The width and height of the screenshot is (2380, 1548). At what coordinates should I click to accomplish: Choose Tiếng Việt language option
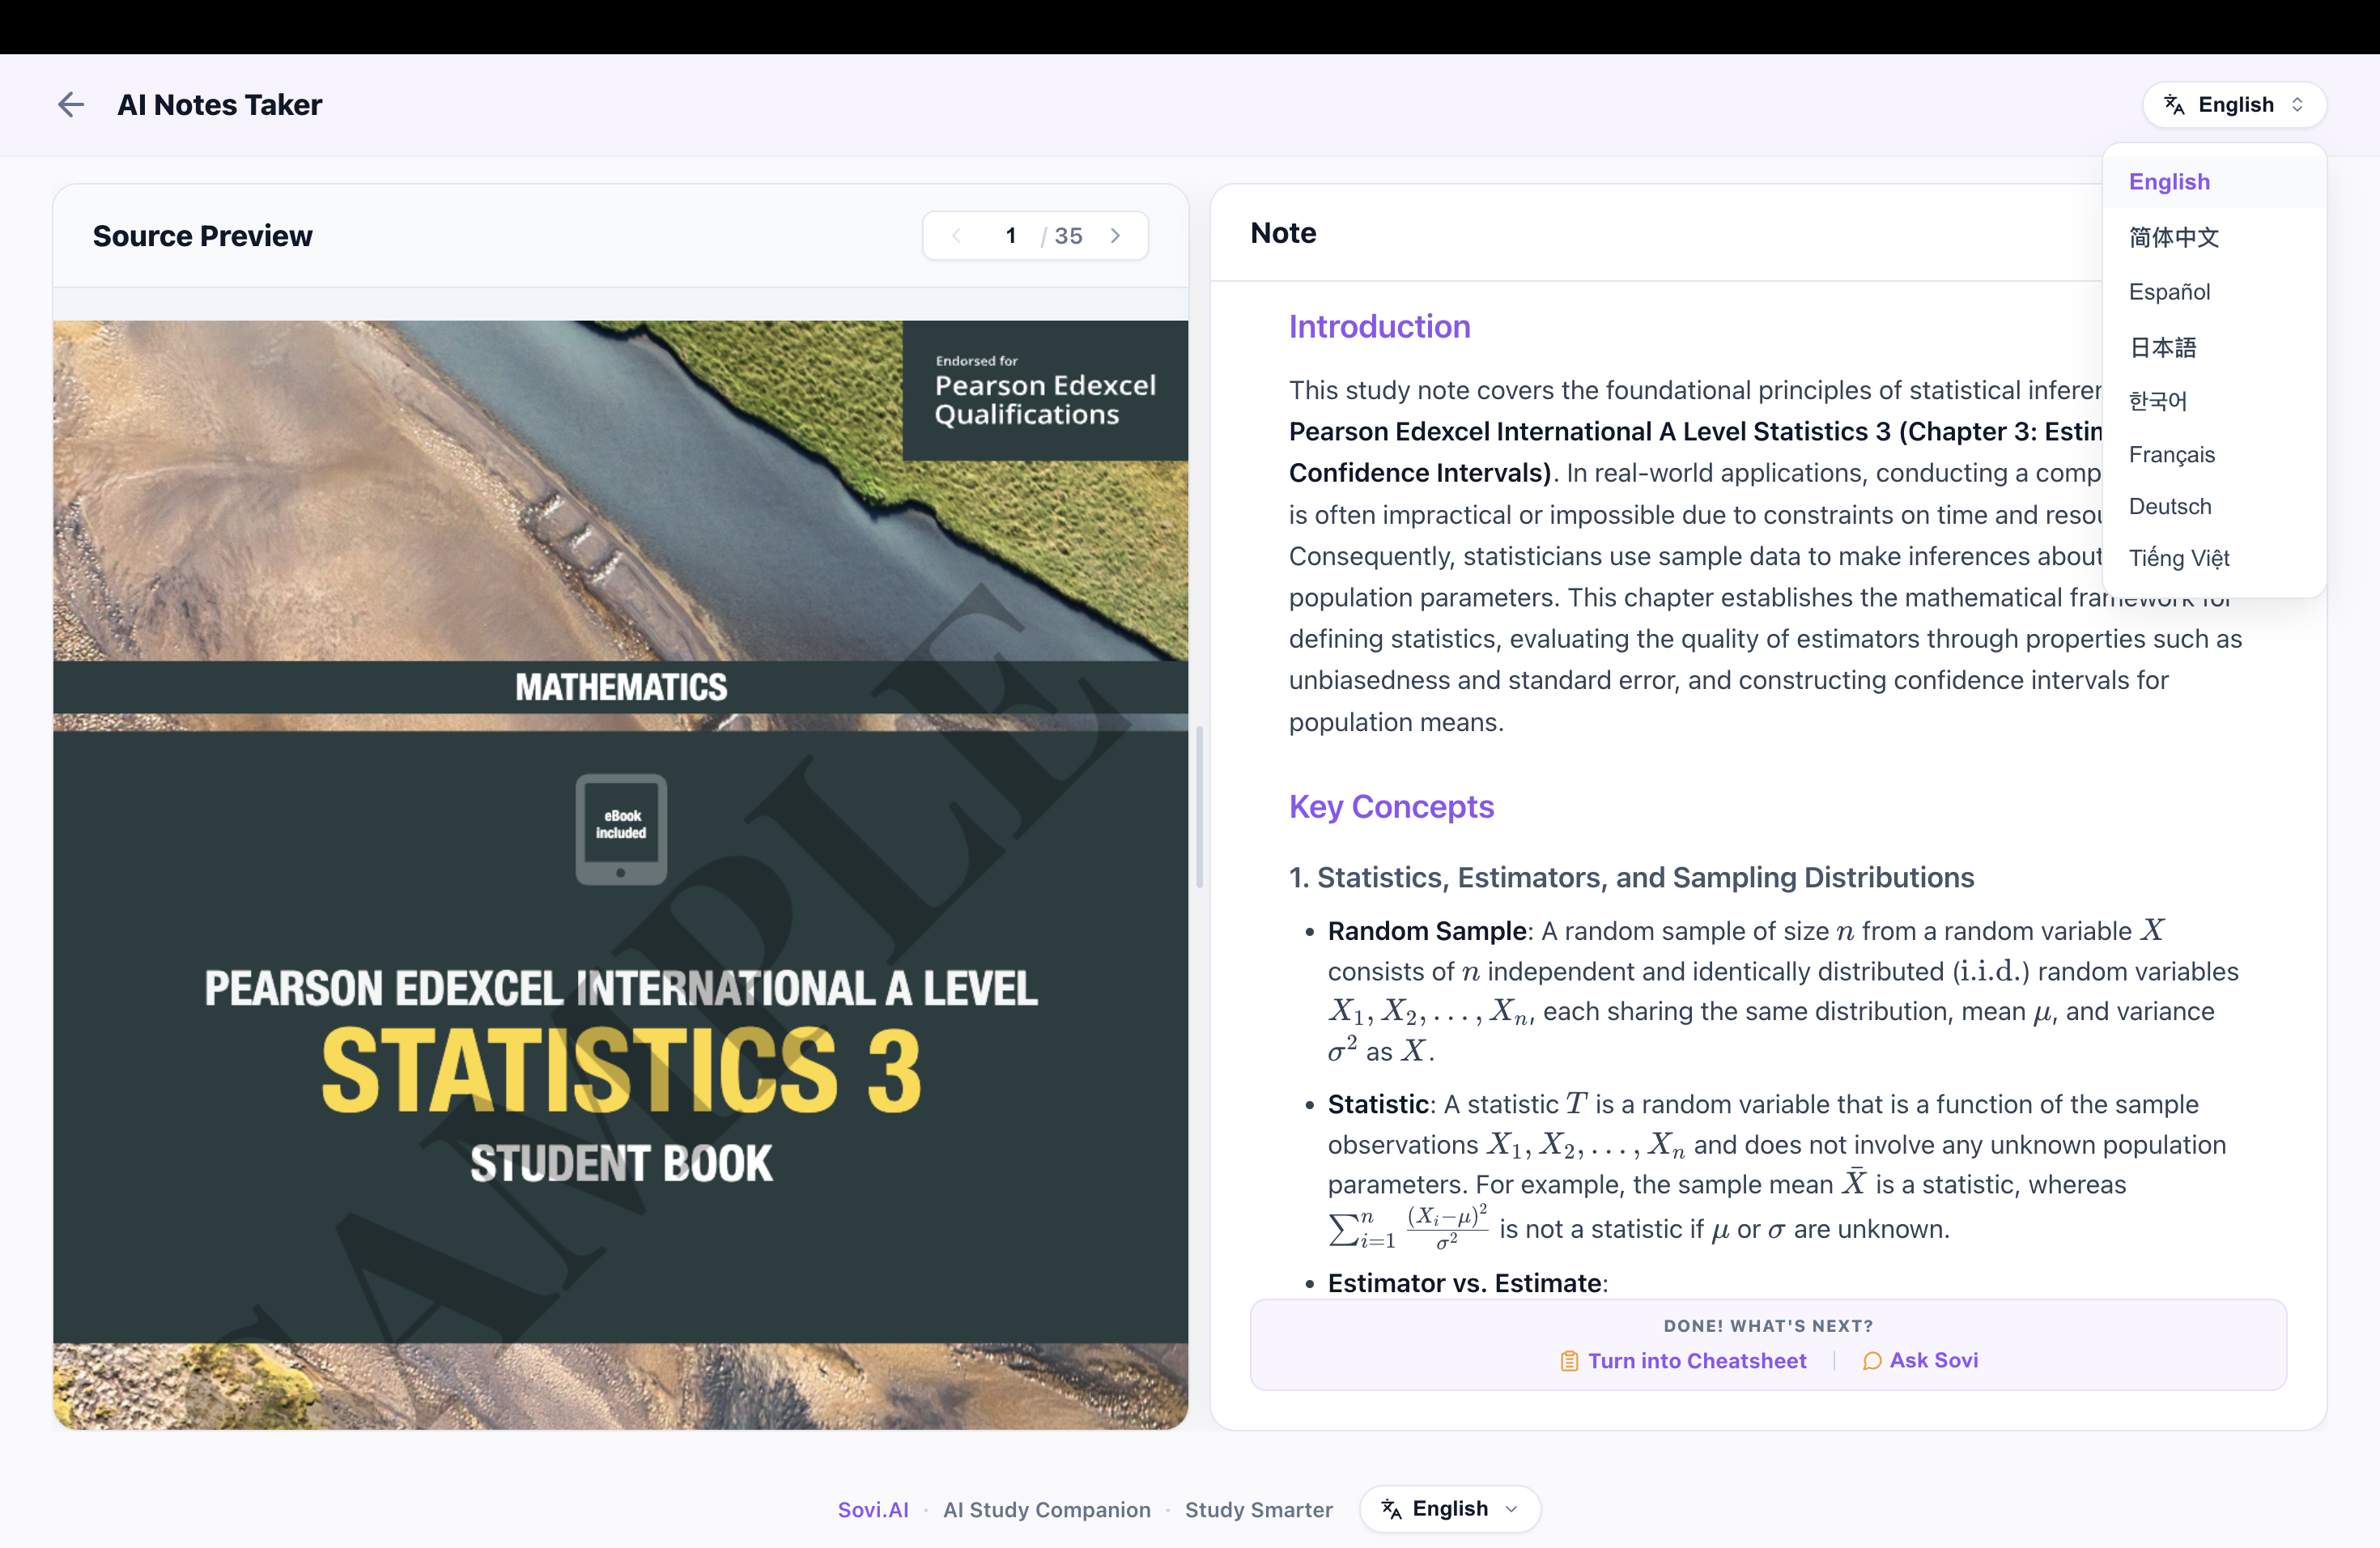[x=2214, y=558]
